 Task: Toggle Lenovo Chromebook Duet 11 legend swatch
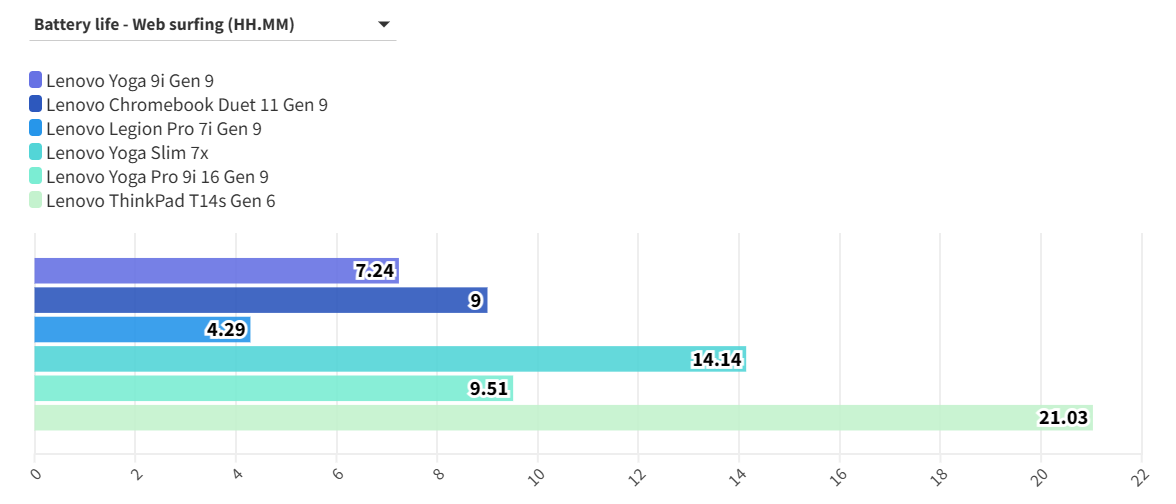pyautogui.click(x=36, y=105)
